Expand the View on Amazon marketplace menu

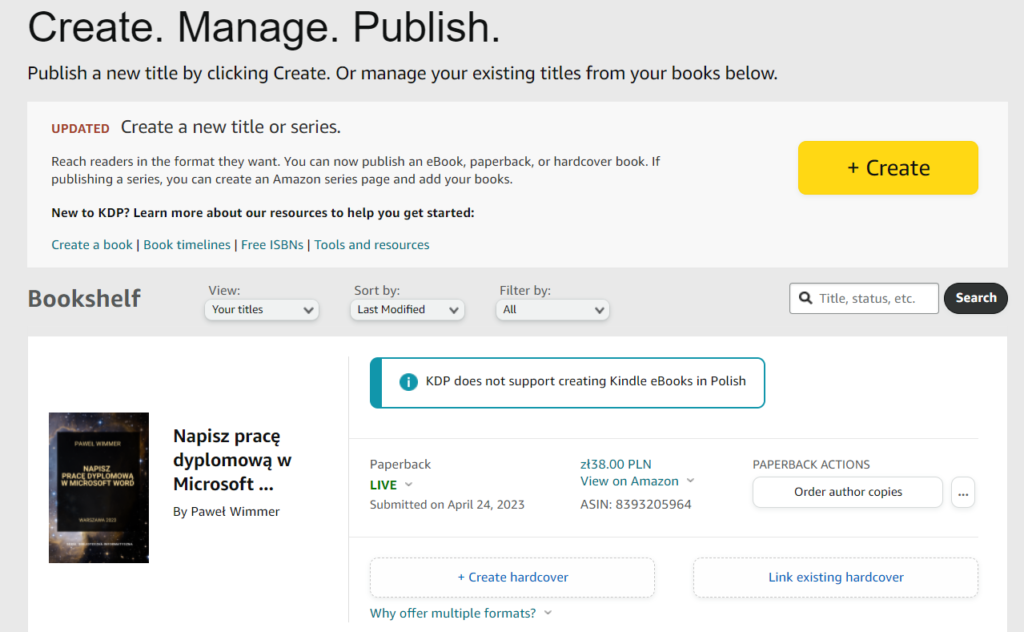[x=690, y=481]
